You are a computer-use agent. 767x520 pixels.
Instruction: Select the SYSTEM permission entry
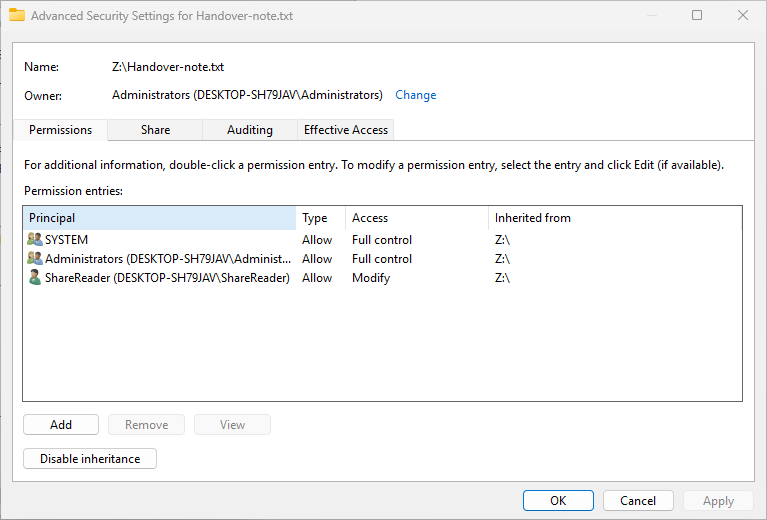[383, 240]
